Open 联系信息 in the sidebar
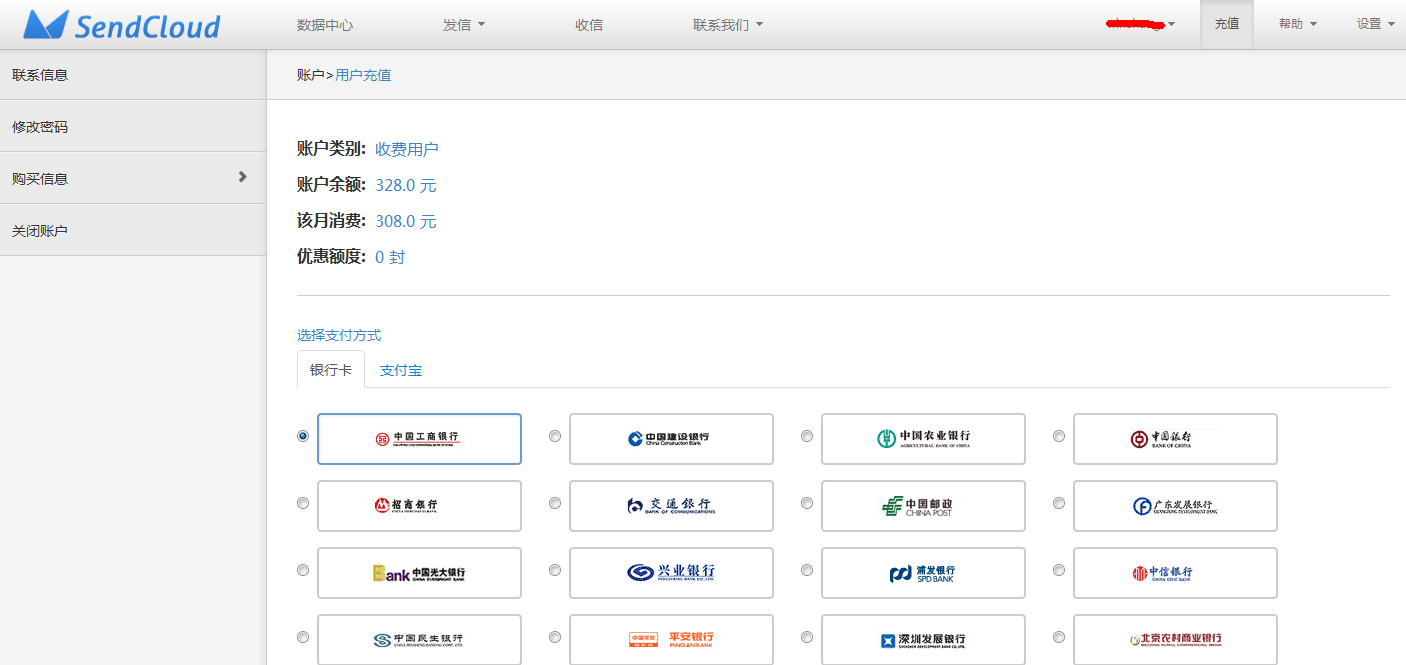The height and width of the screenshot is (665, 1406). point(133,74)
